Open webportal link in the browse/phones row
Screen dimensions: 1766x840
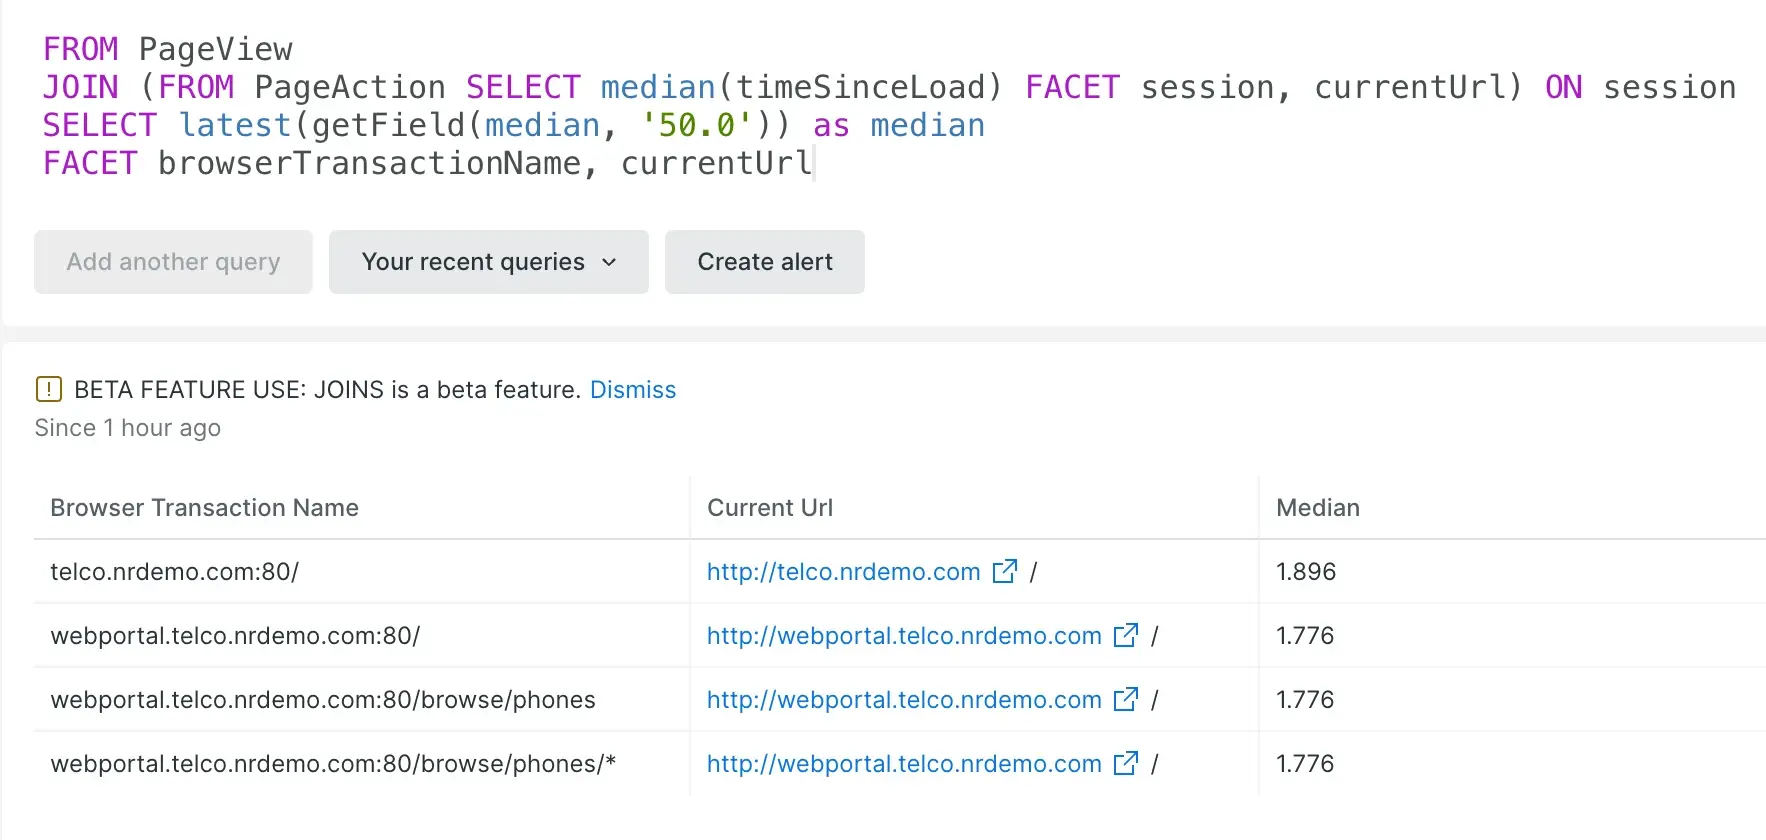point(903,700)
